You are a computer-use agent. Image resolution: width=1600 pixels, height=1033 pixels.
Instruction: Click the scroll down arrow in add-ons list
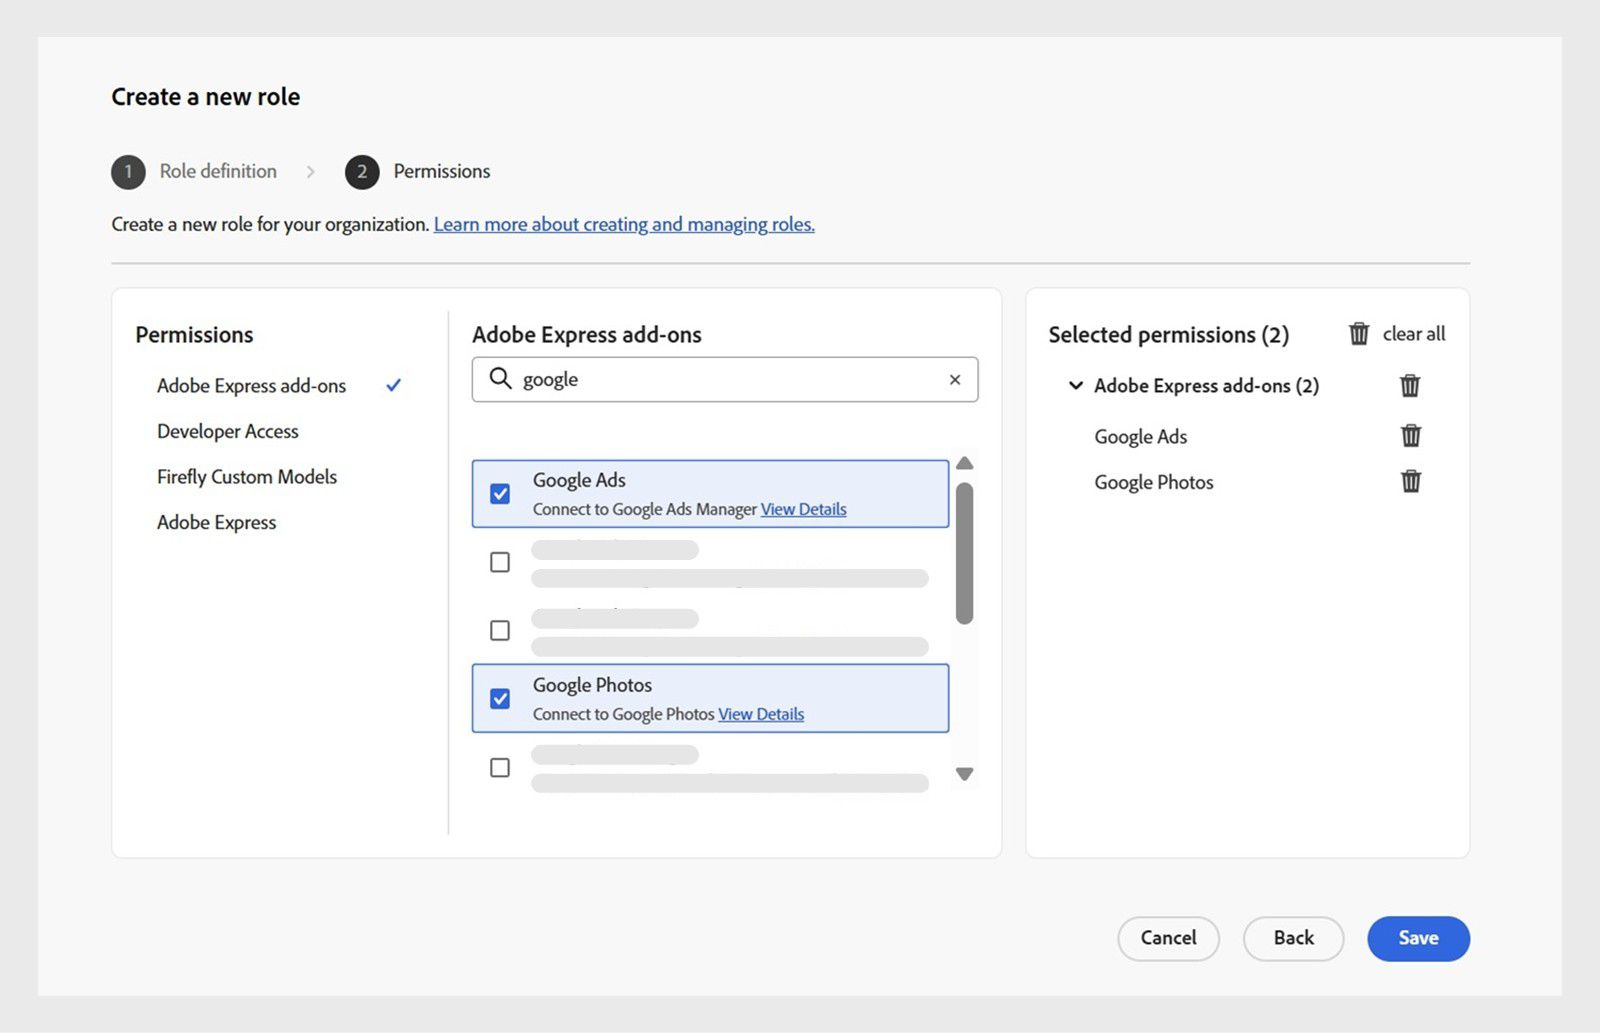964,773
